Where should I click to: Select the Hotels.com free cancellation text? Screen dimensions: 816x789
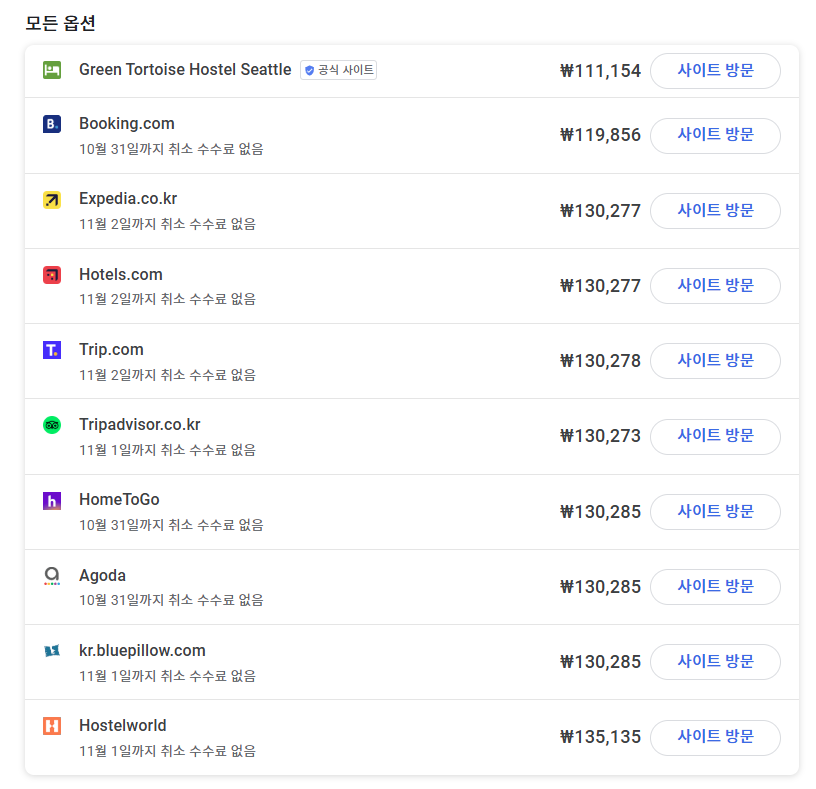click(167, 299)
